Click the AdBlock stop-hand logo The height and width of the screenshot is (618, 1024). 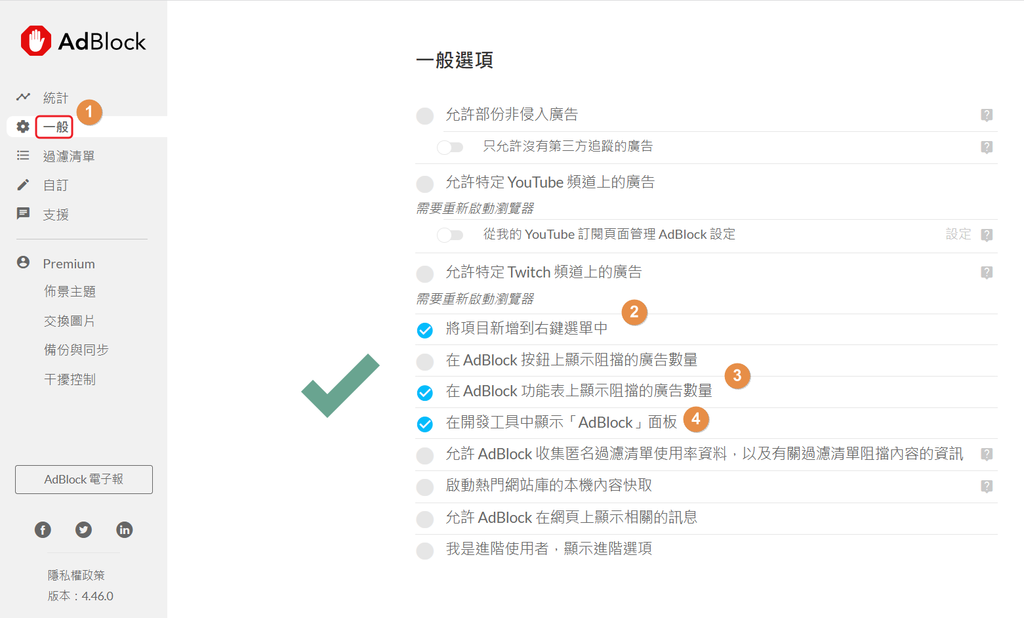35,41
